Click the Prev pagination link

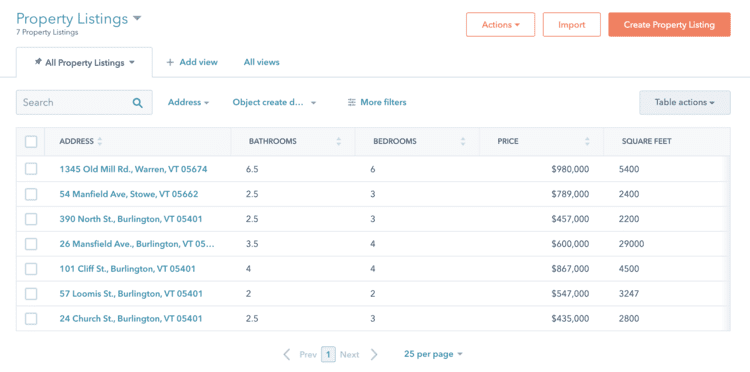308,354
